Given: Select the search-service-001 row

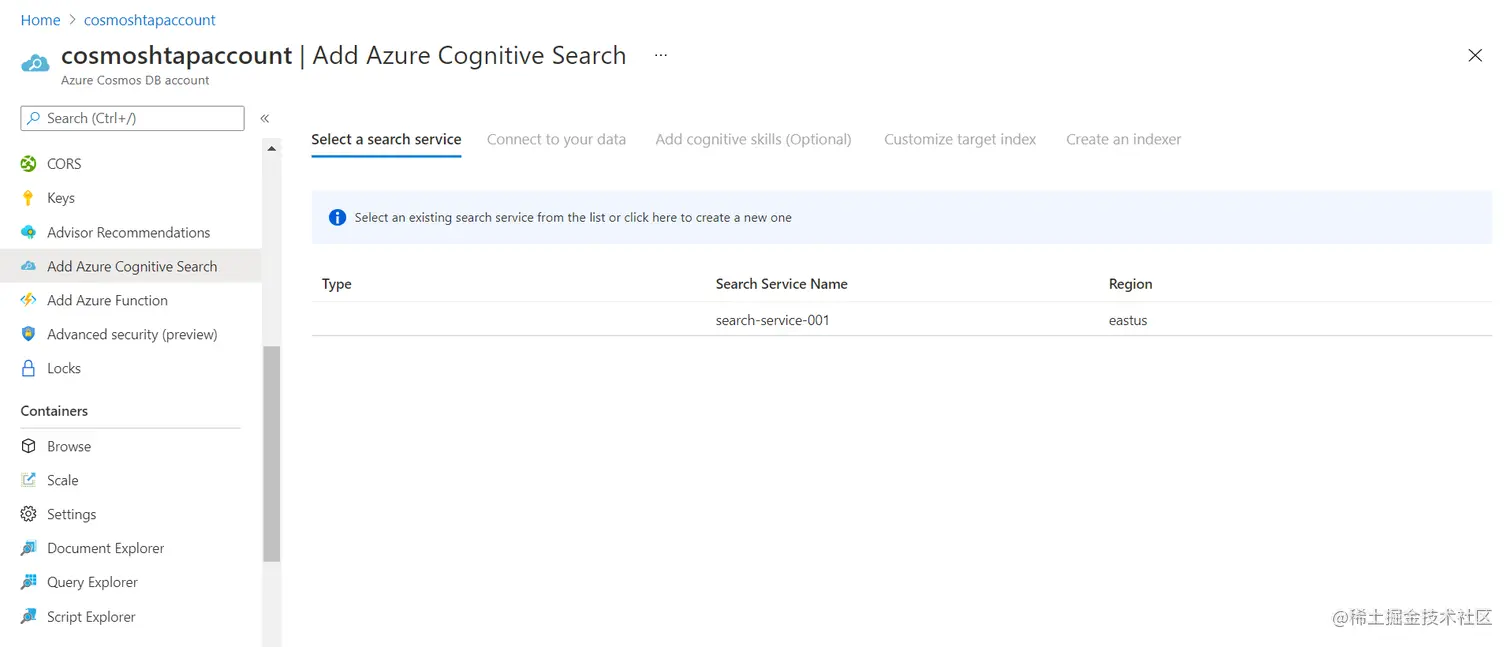Looking at the screenshot, I should [x=901, y=320].
